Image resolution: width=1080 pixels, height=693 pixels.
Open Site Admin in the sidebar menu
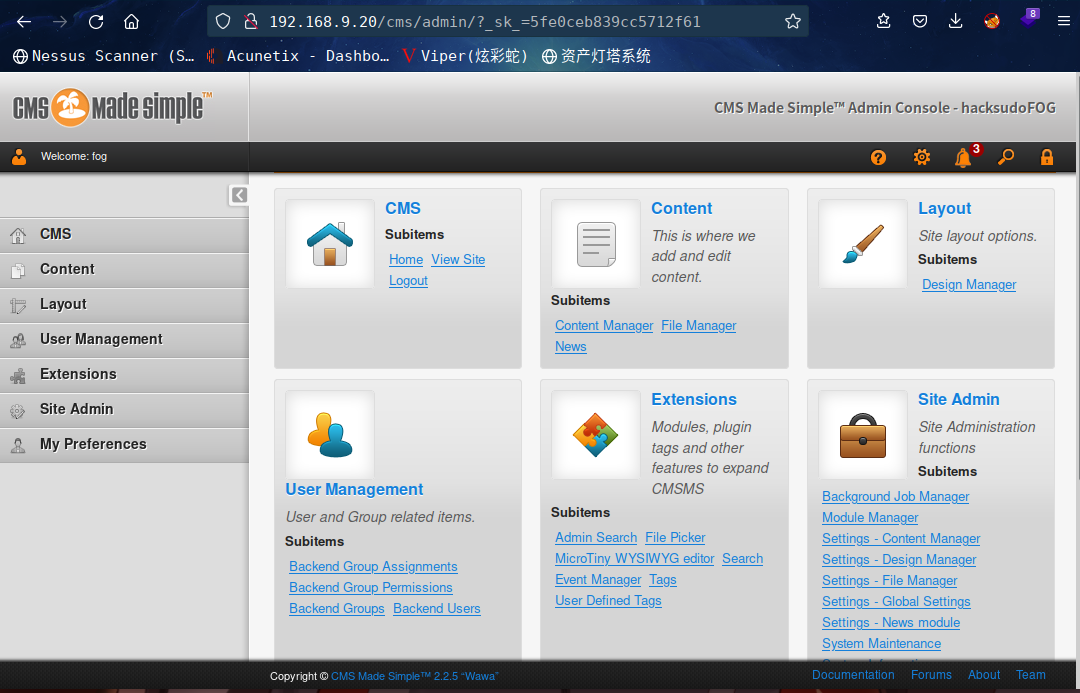(x=124, y=409)
